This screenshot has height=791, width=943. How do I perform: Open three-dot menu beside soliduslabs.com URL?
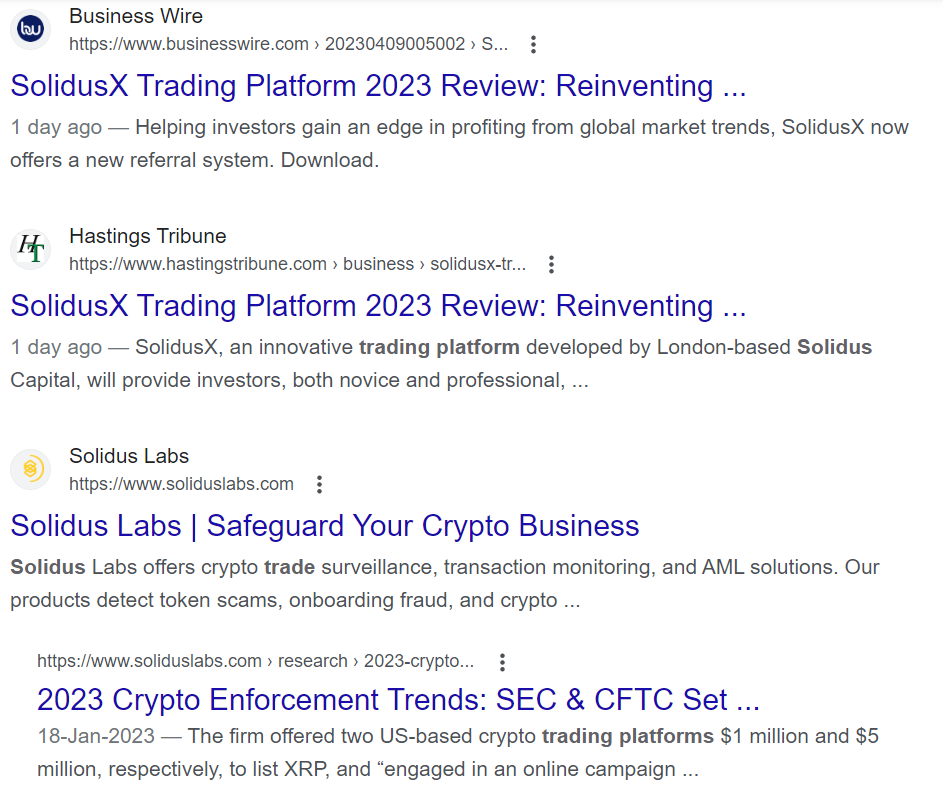319,485
